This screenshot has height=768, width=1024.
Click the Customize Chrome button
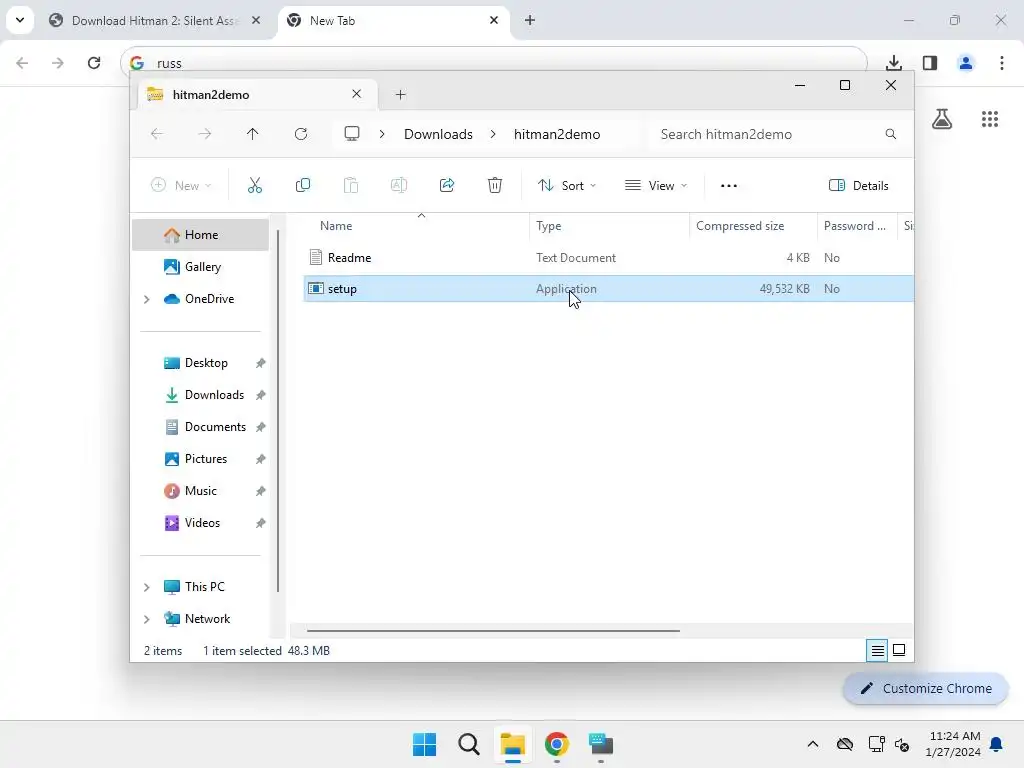[925, 688]
